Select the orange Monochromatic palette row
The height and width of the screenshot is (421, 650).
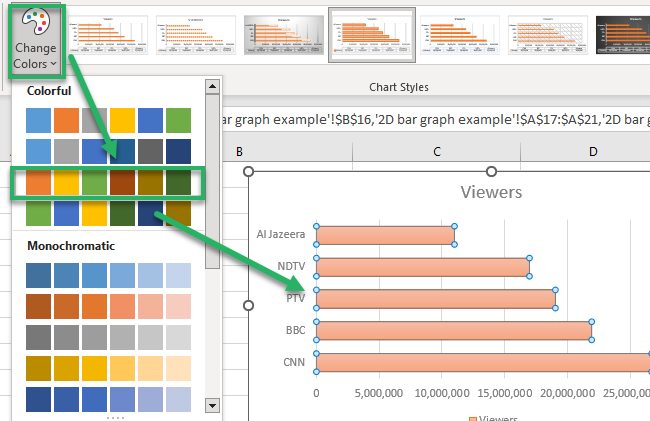(x=108, y=306)
